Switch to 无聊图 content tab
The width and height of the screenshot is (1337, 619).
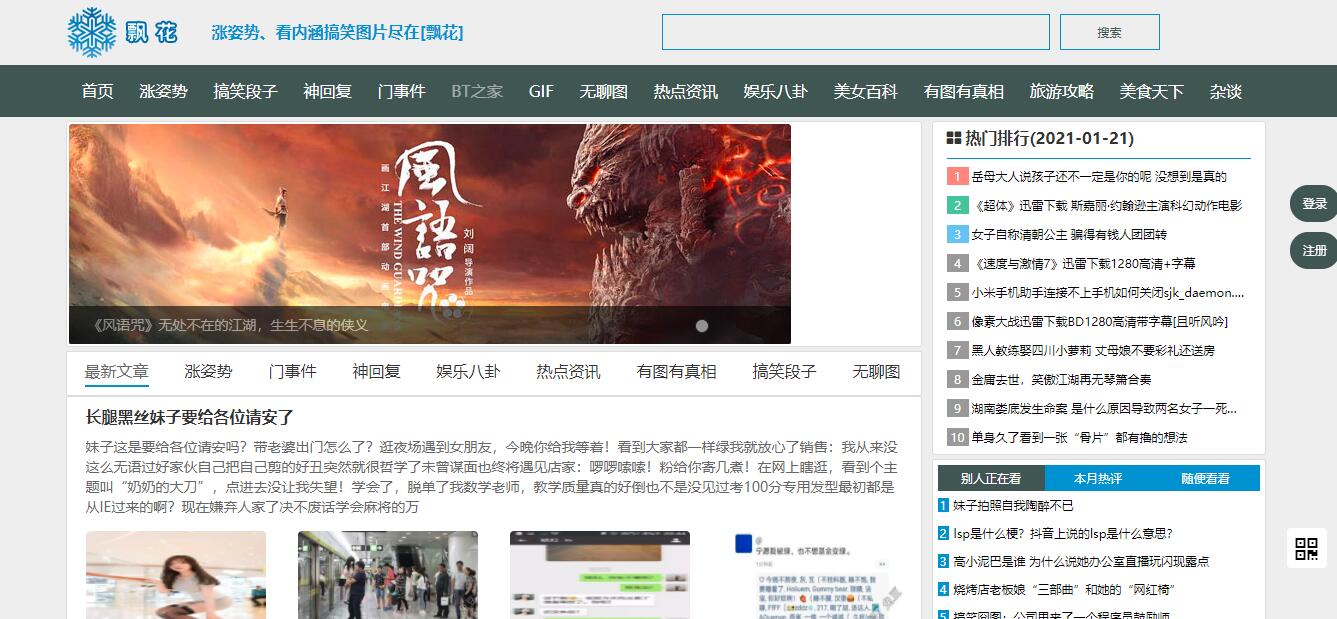coord(876,371)
